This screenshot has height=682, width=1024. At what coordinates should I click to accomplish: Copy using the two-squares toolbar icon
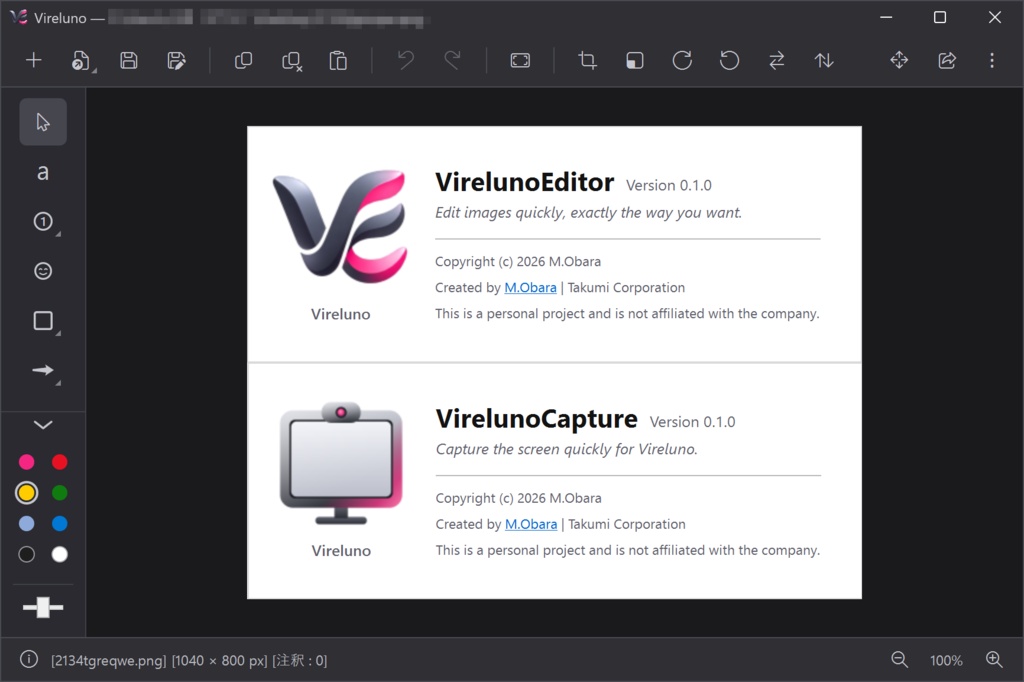point(243,61)
